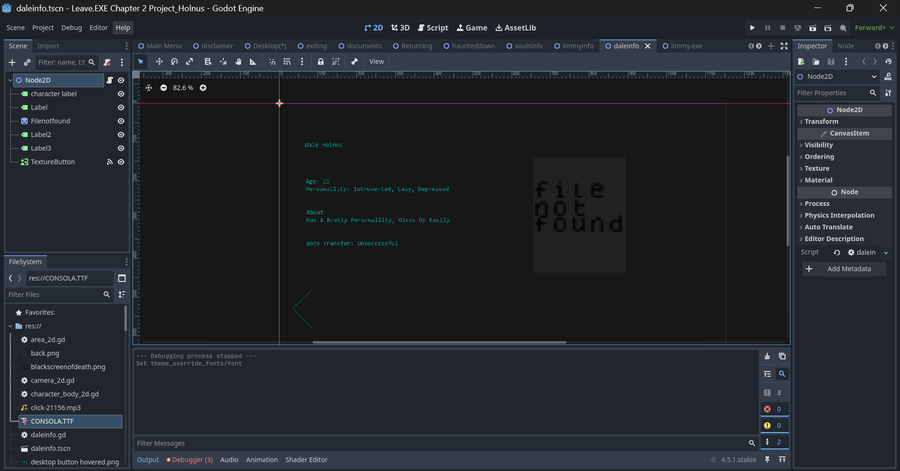Hide the character label node

click(121, 94)
